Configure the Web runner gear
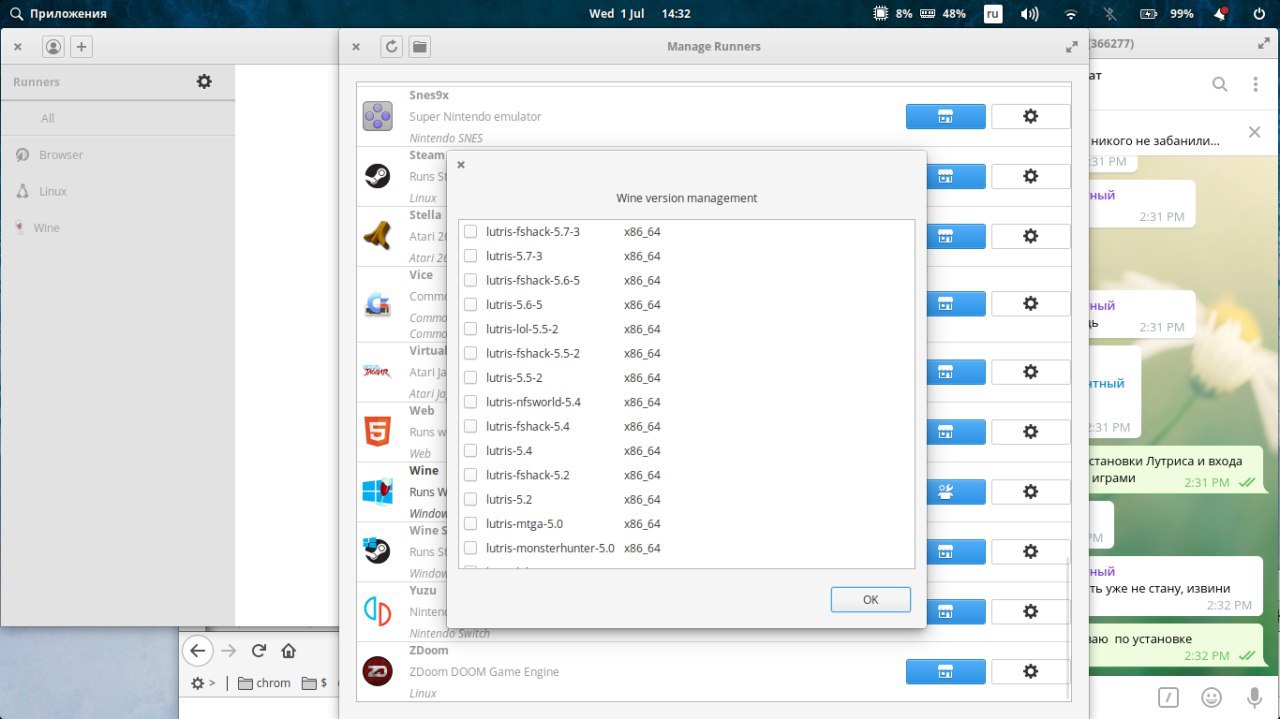 click(1030, 432)
